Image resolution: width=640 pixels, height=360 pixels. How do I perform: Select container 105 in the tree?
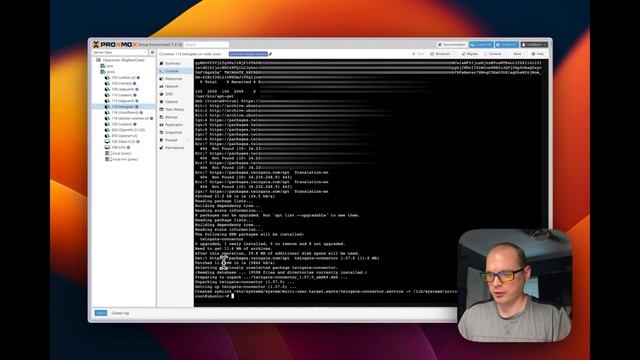[121, 83]
